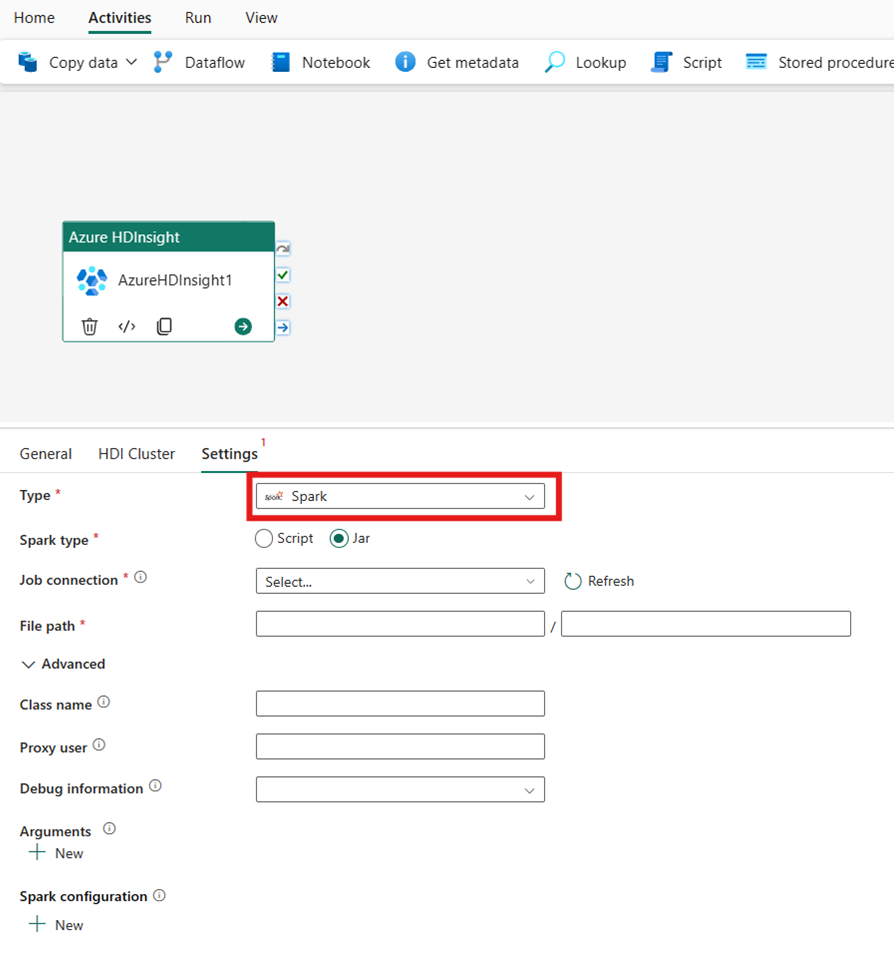Click the Class name input field
The height and width of the screenshot is (961, 894).
tap(400, 703)
